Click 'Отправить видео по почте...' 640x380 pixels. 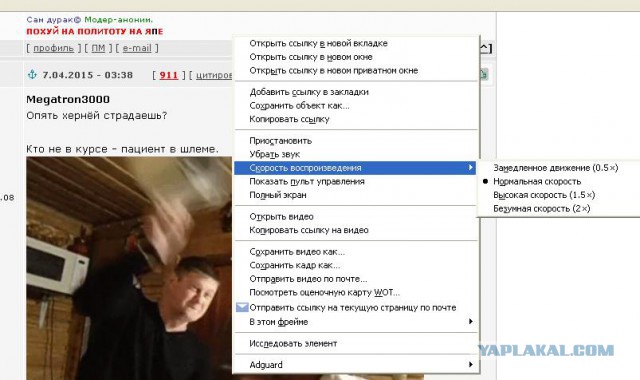click(355, 279)
